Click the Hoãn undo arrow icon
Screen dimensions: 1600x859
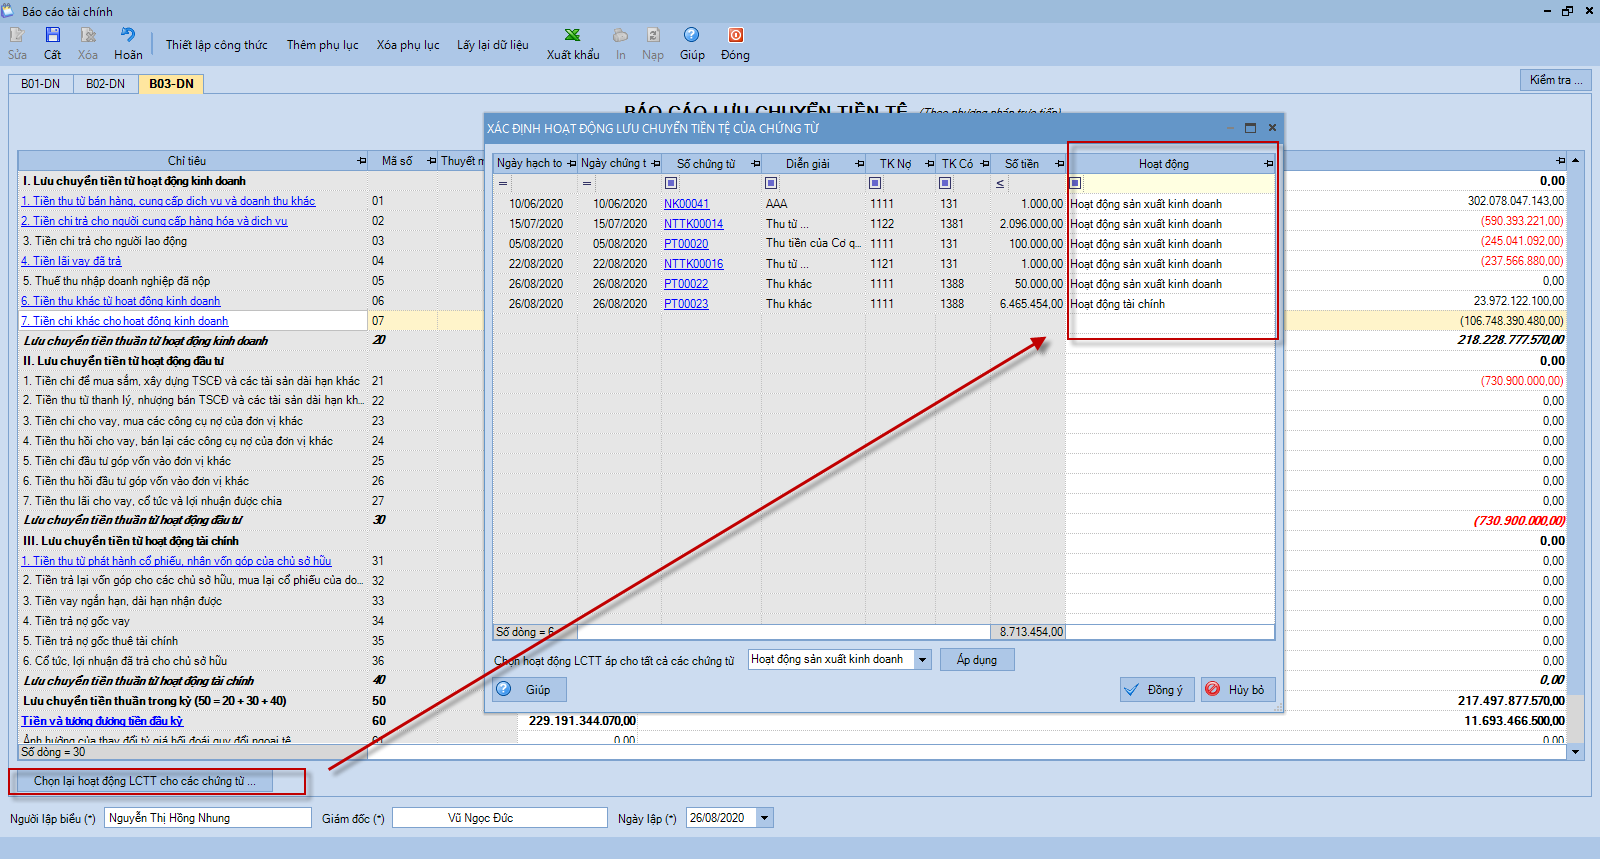(x=128, y=35)
